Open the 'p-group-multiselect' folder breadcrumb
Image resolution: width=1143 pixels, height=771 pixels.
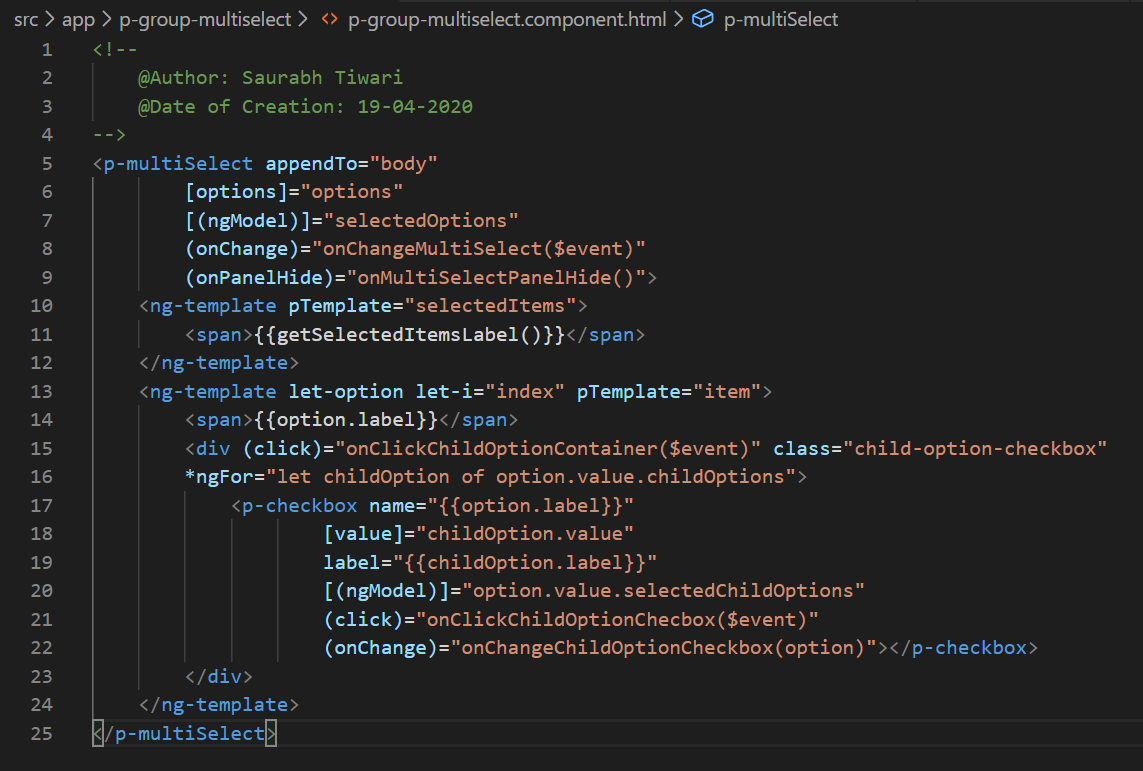click(x=205, y=20)
